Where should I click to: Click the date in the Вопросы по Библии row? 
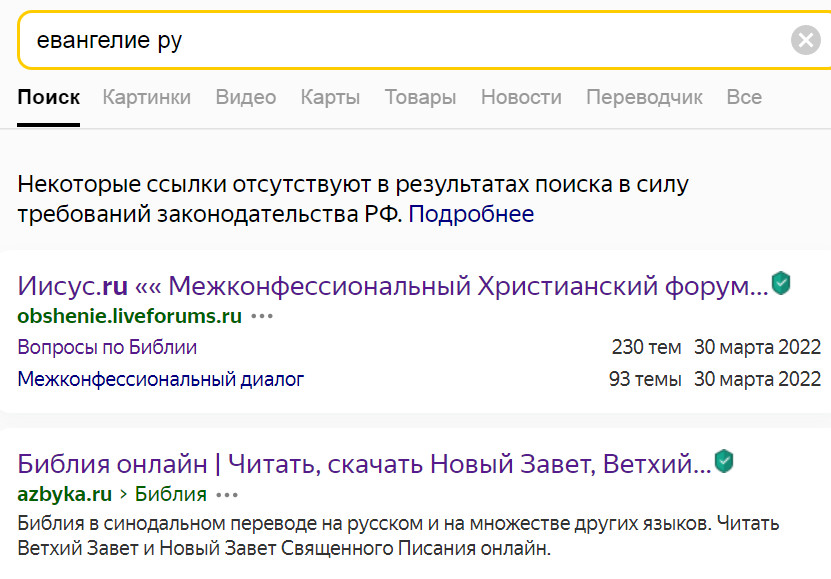757,348
